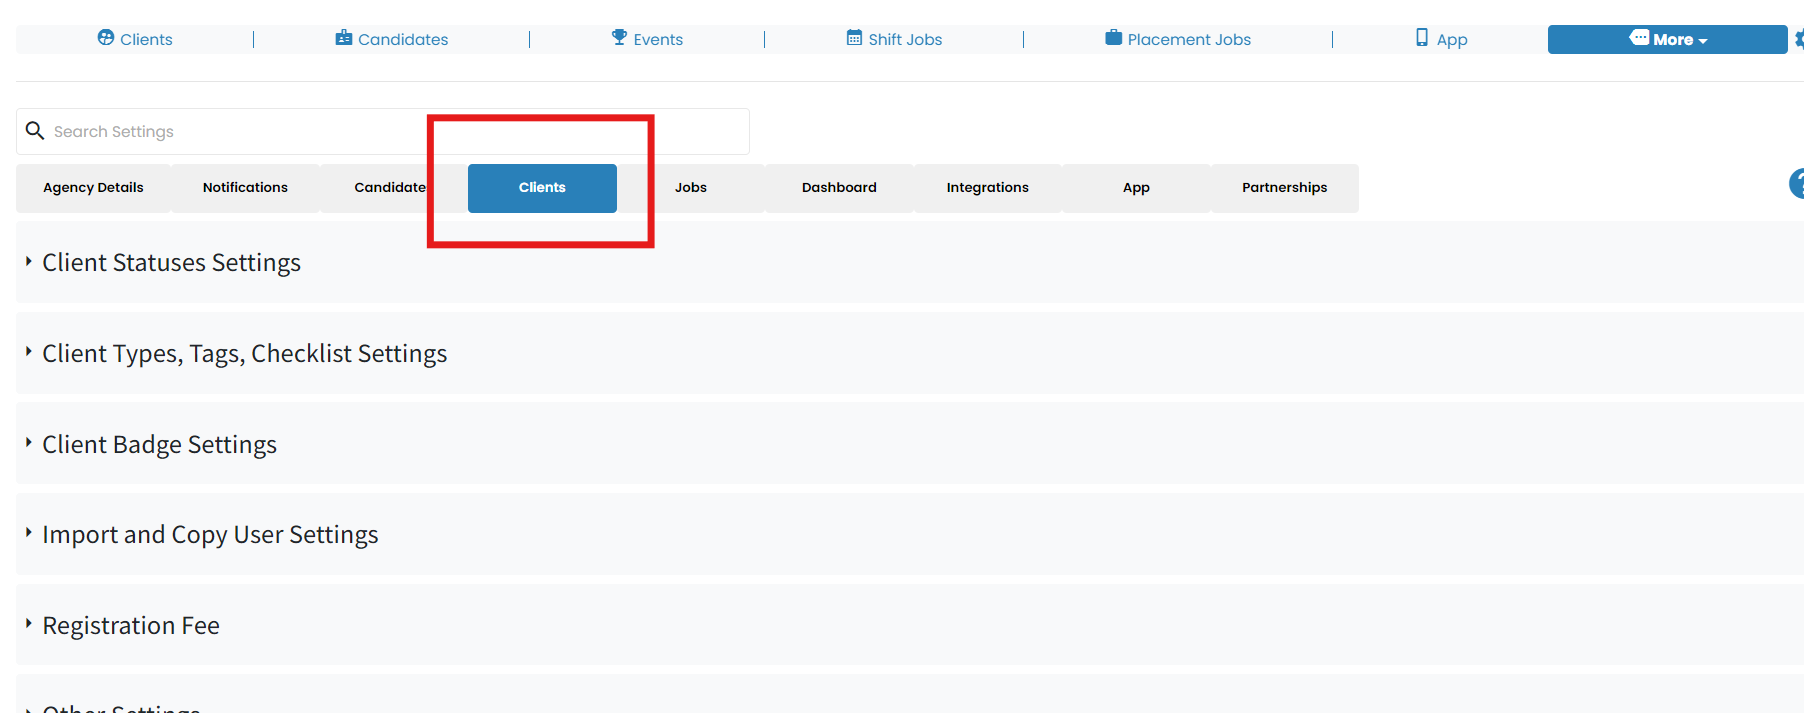The height and width of the screenshot is (713, 1804).
Task: Click the Events trophy icon
Action: coord(619,38)
